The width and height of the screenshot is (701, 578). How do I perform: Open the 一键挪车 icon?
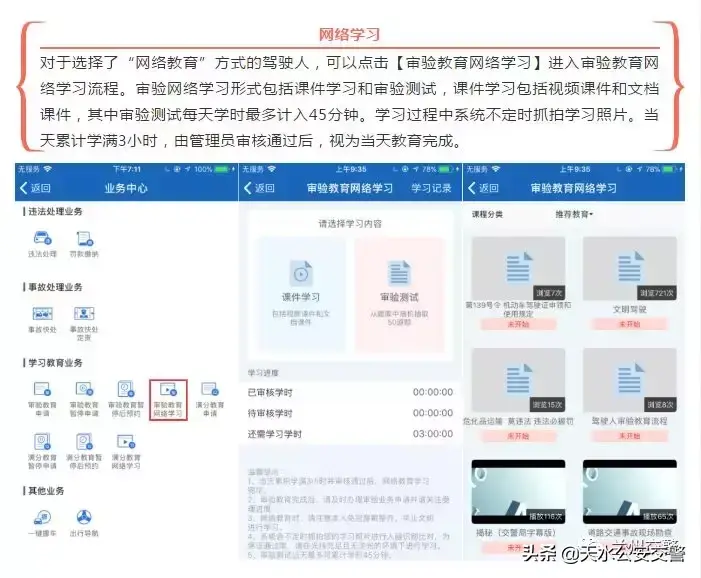(x=42, y=518)
